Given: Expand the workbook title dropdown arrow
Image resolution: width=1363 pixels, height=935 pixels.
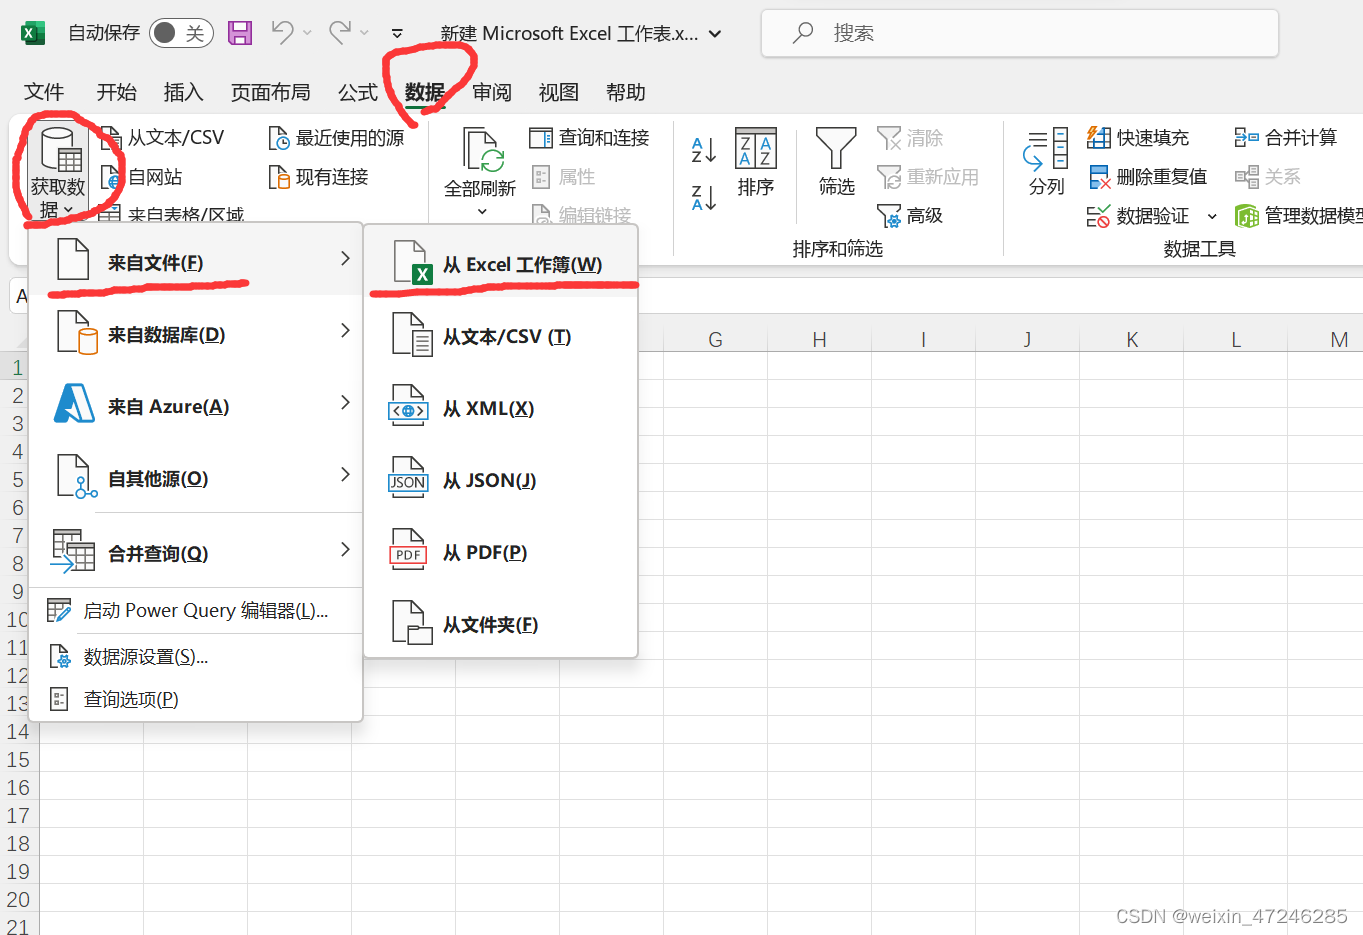Looking at the screenshot, I should point(715,33).
